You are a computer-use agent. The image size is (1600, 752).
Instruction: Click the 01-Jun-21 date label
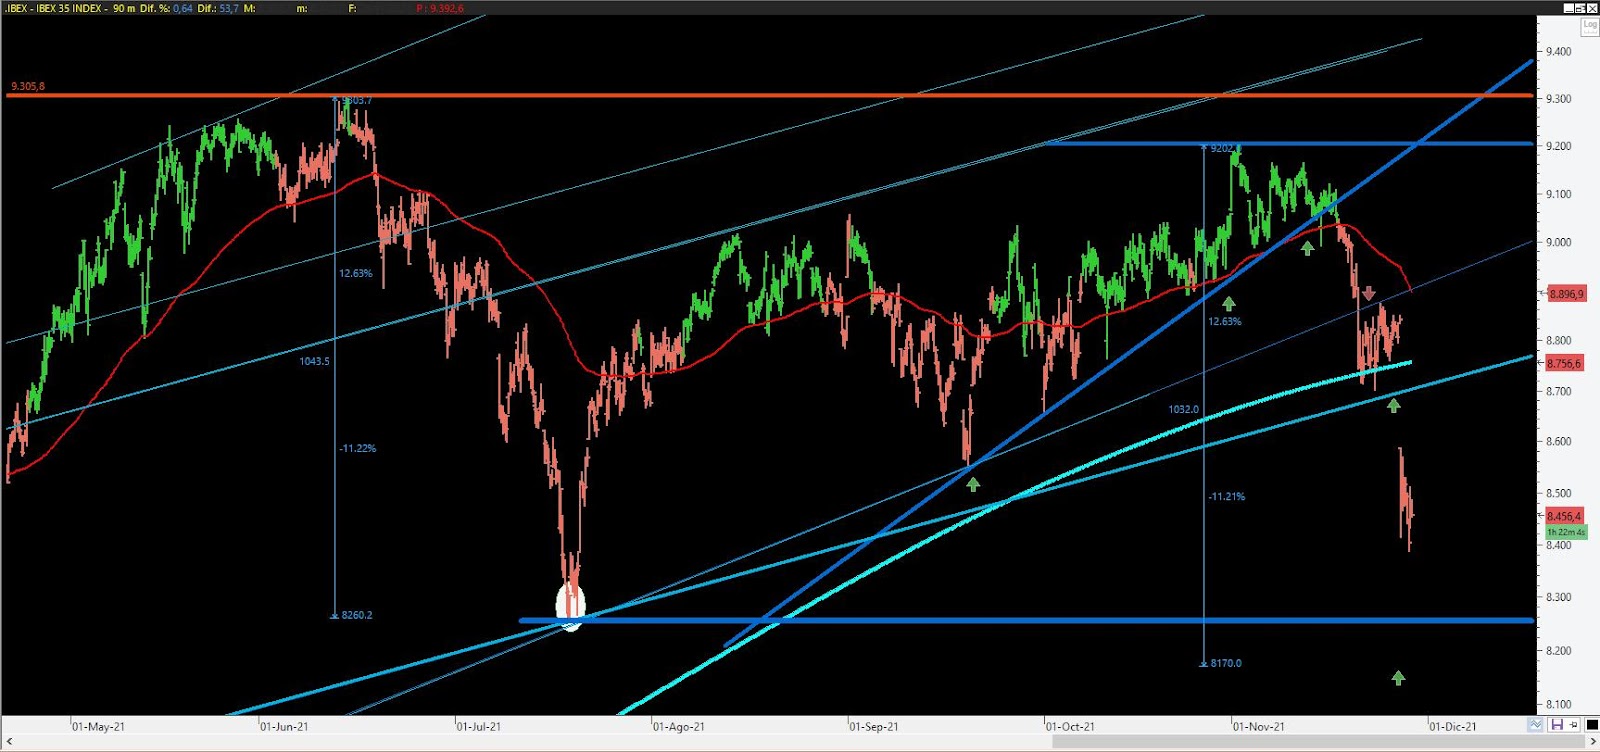coord(285,726)
